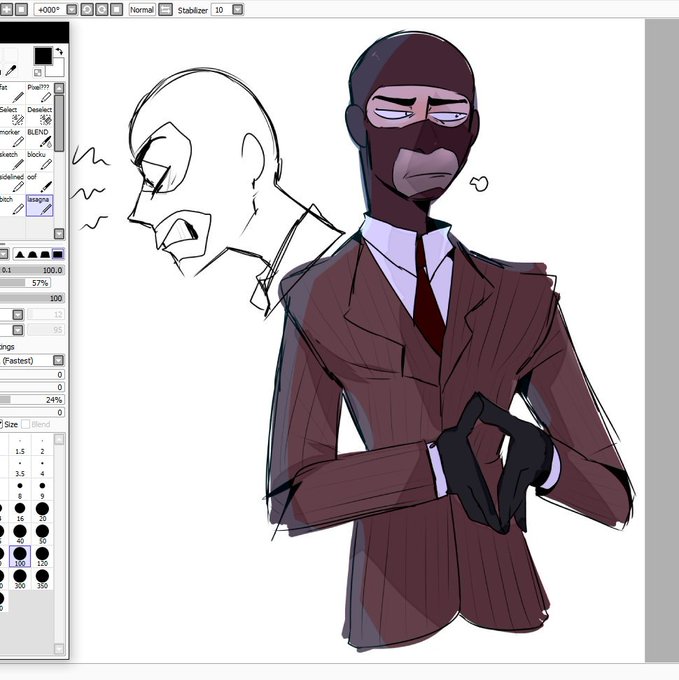The image size is (679, 680).
Task: Select the BLEND brush tool
Action: click(39, 138)
